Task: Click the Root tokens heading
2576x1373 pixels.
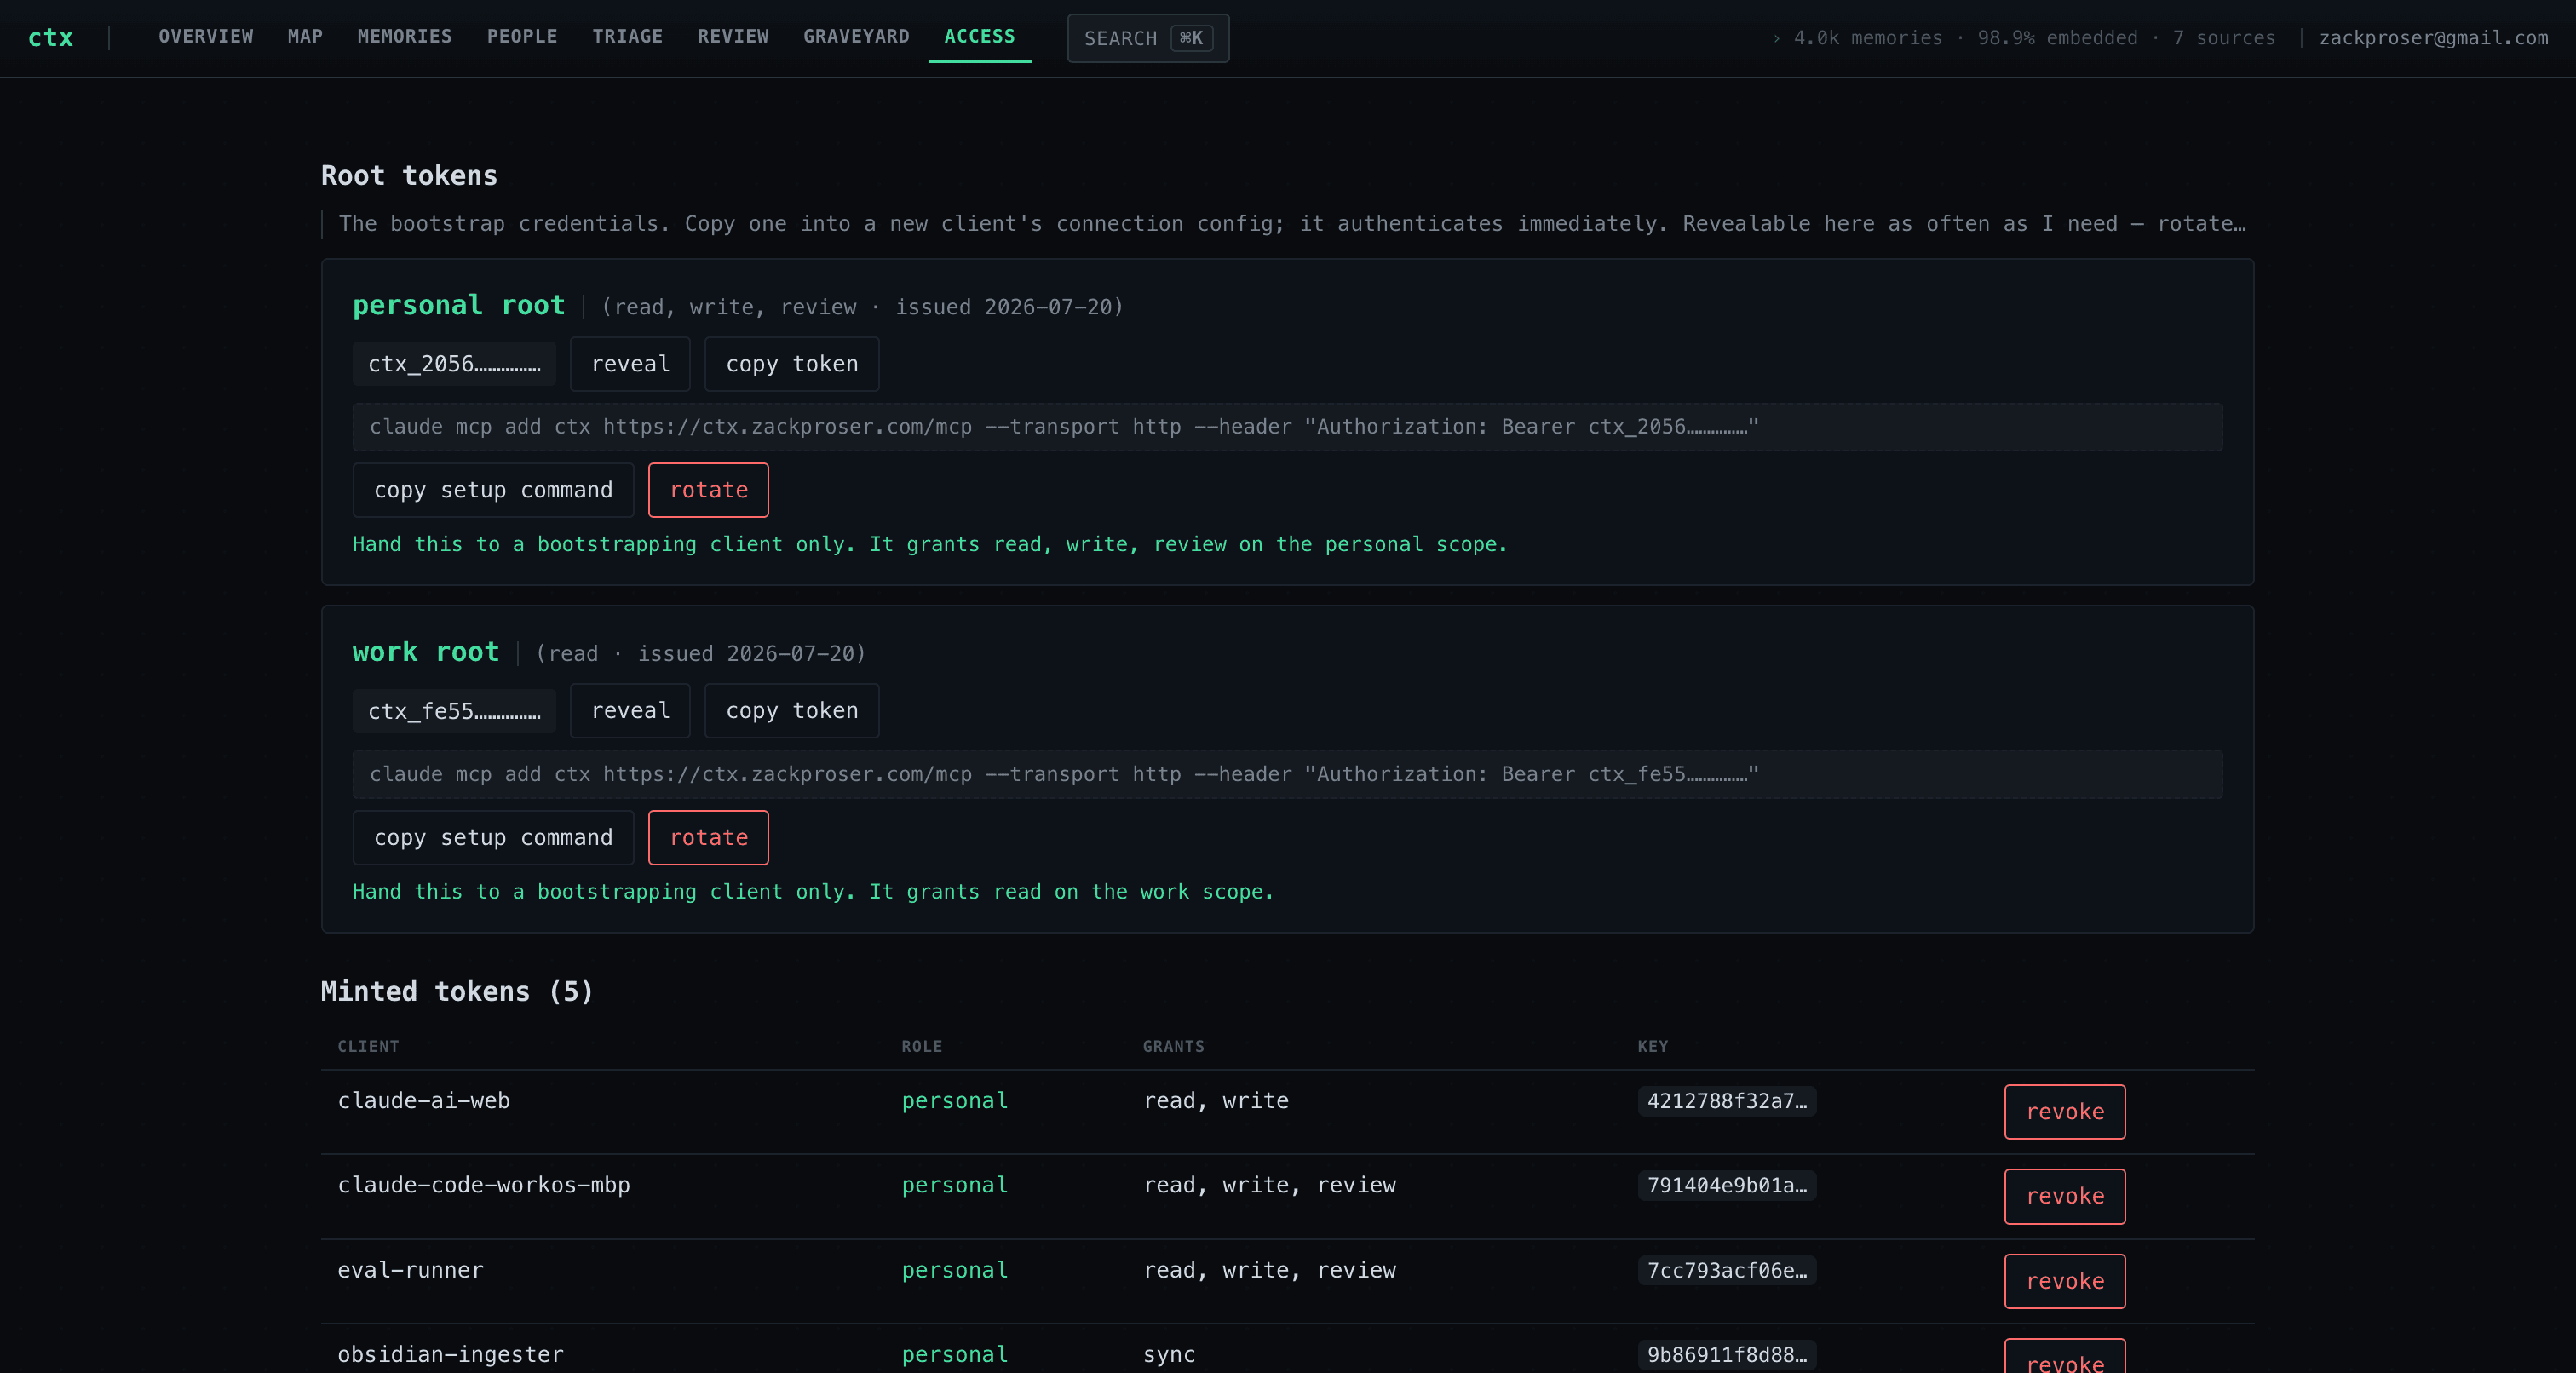Action: [409, 175]
